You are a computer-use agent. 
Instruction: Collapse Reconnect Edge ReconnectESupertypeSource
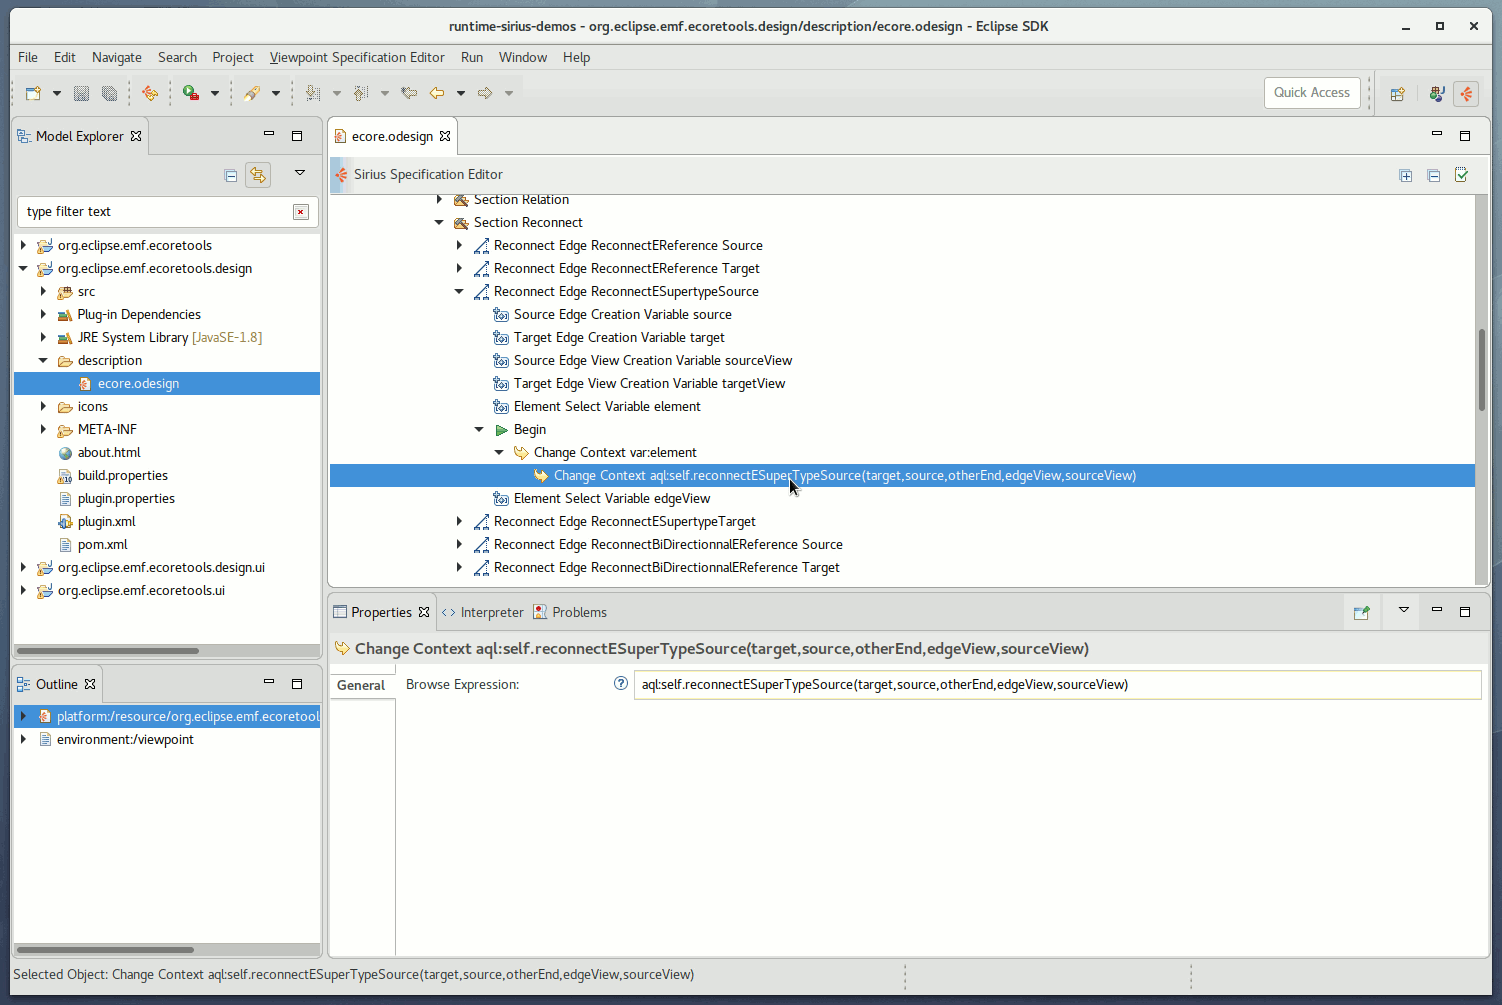coord(459,291)
